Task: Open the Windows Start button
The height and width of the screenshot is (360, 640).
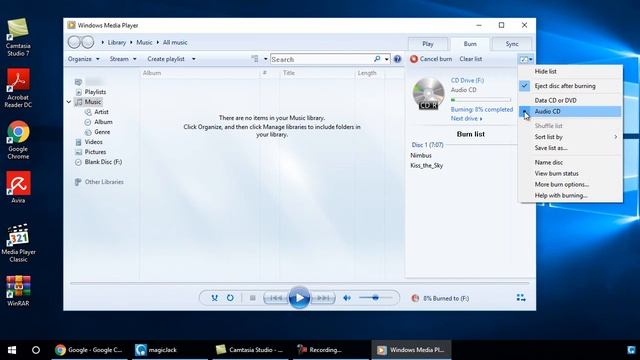Action: click(x=12, y=350)
